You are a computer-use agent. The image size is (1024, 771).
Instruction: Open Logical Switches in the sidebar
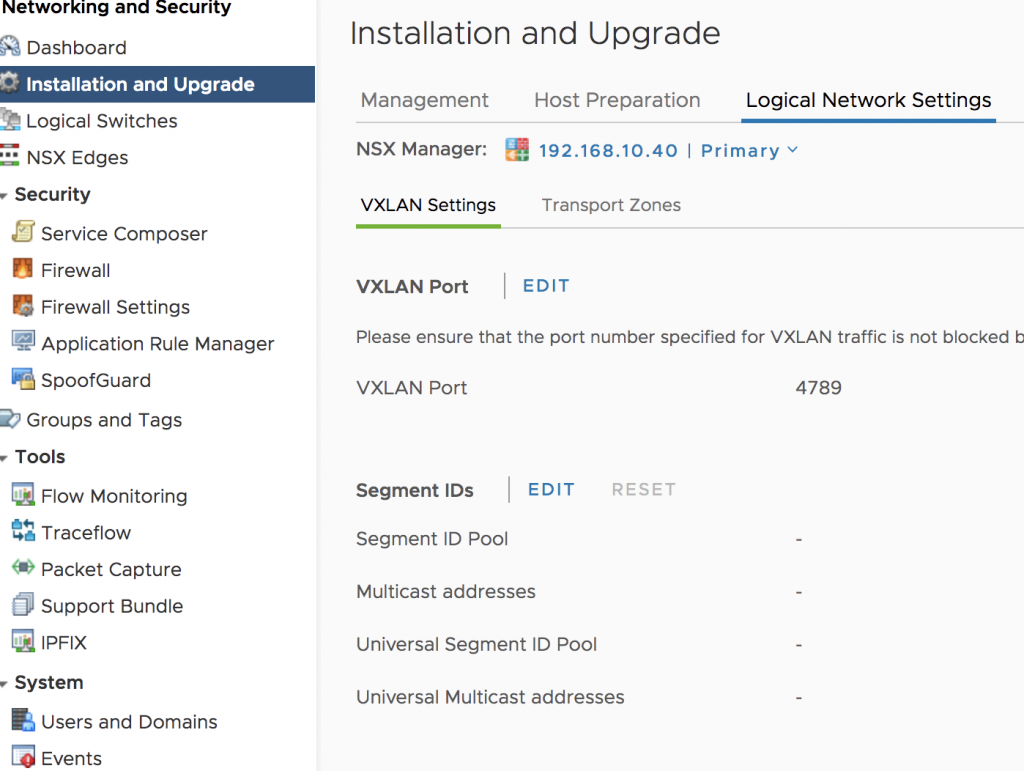pyautogui.click(x=102, y=121)
